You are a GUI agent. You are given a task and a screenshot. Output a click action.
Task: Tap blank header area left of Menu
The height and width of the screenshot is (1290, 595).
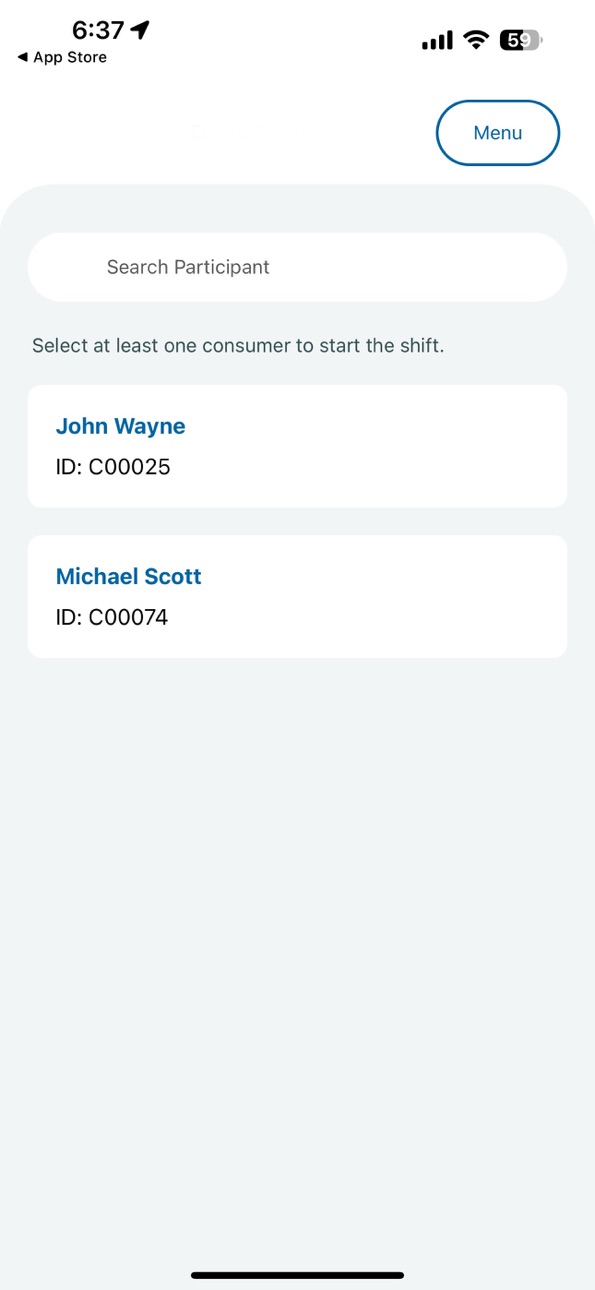click(x=215, y=133)
